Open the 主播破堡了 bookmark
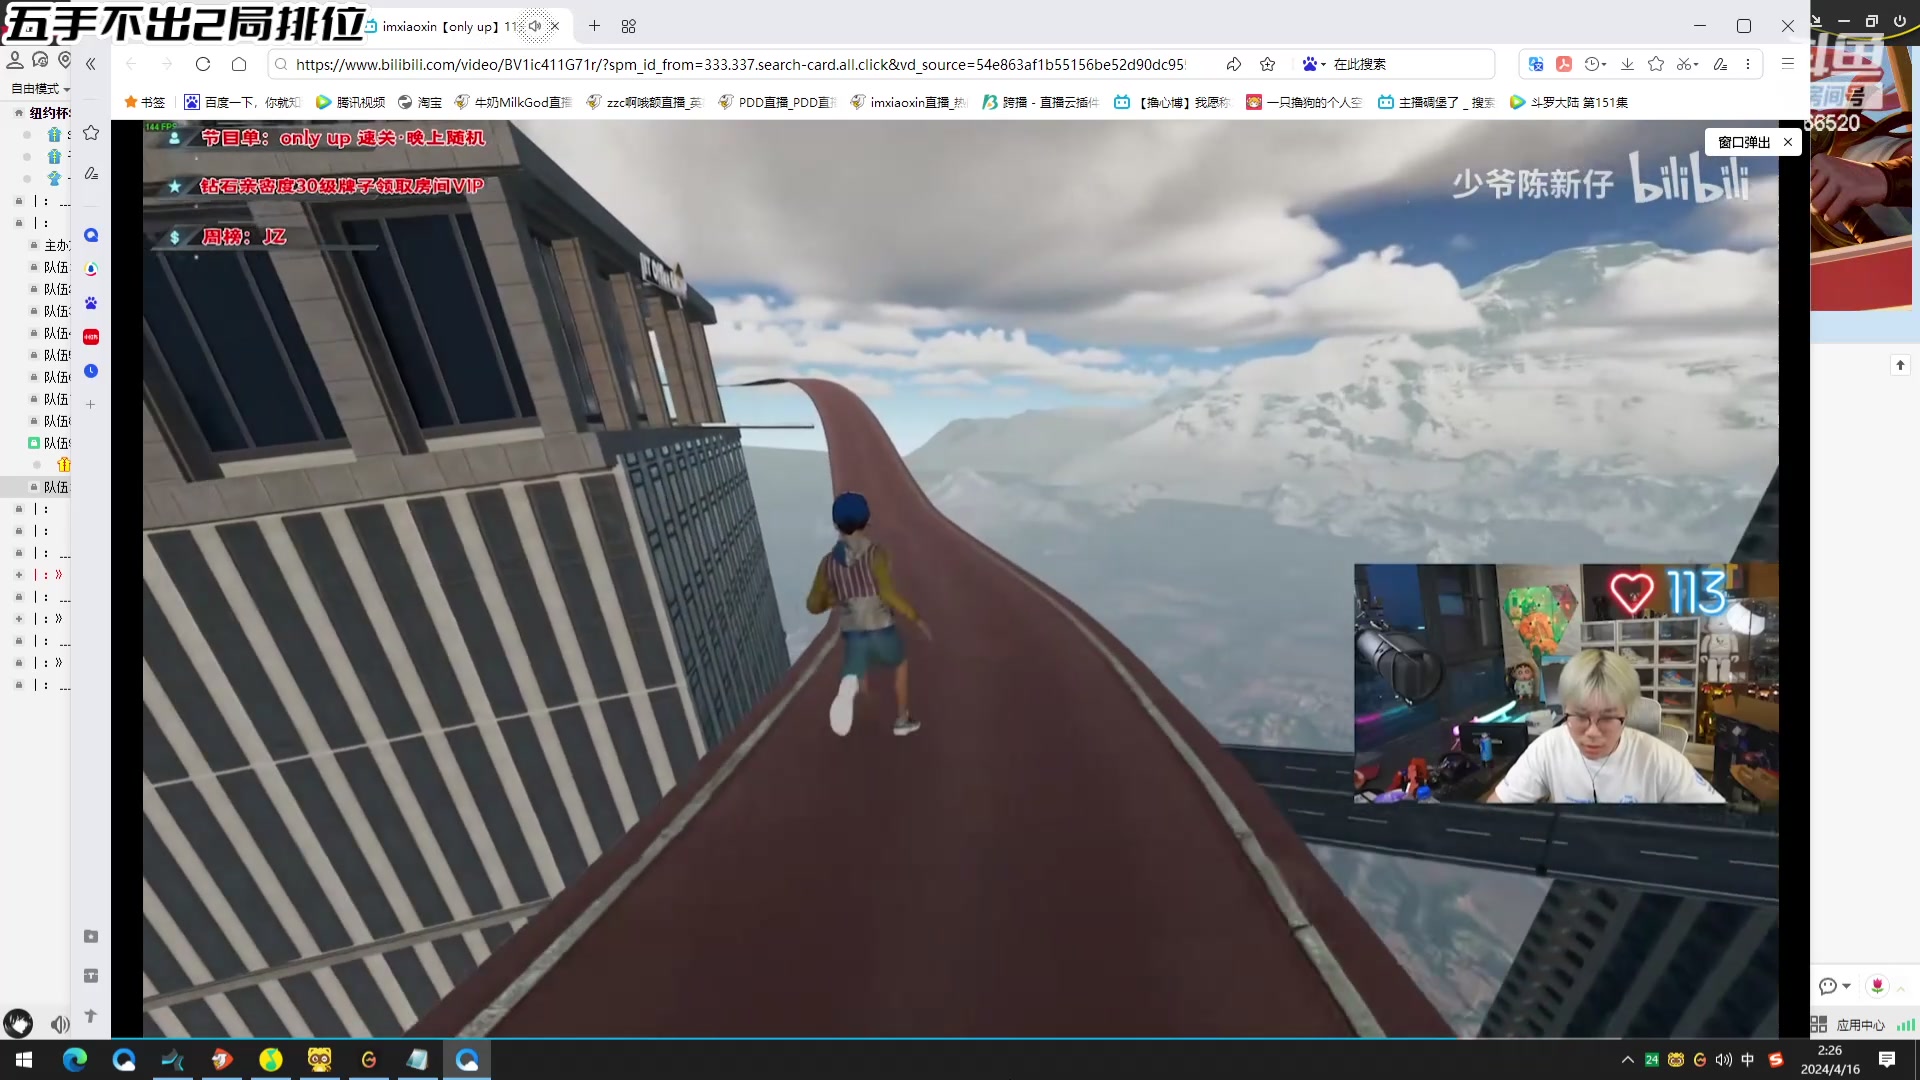Image resolution: width=1920 pixels, height=1080 pixels. [1437, 102]
